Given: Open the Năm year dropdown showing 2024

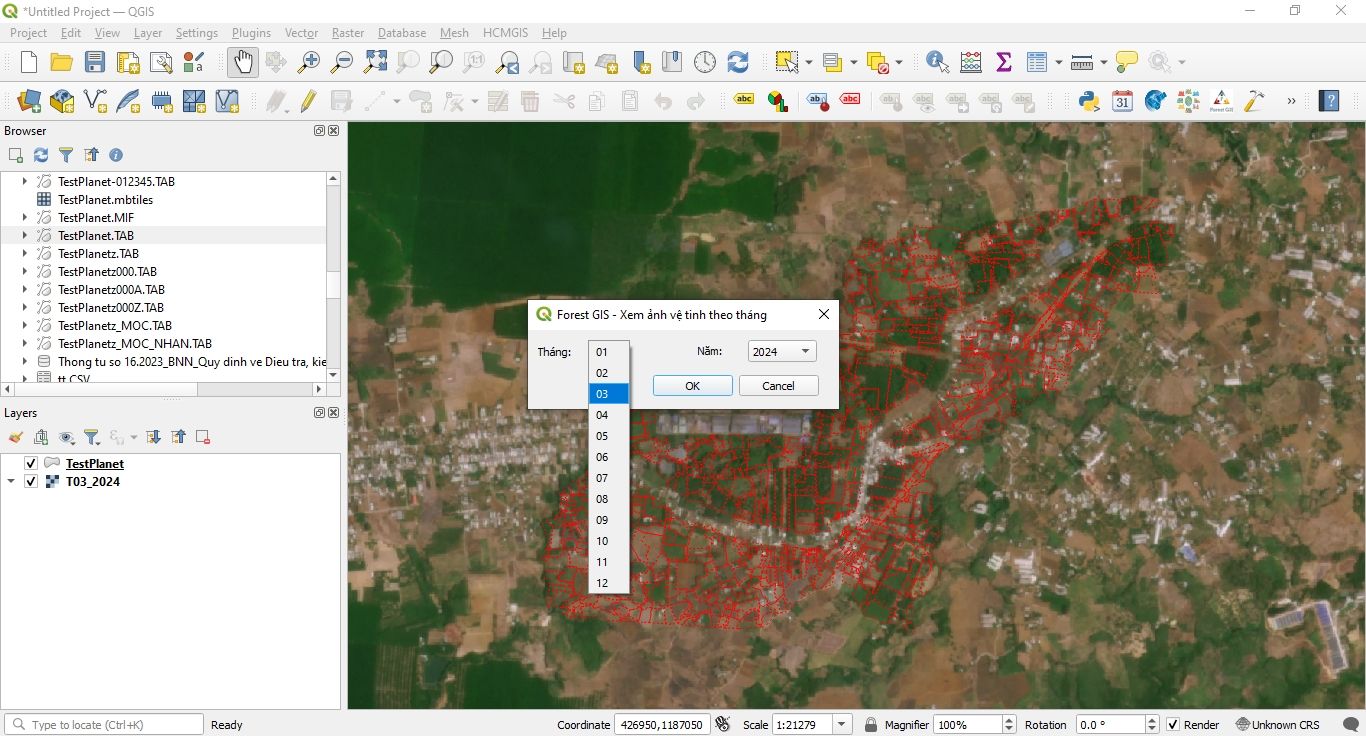Looking at the screenshot, I should pyautogui.click(x=782, y=351).
